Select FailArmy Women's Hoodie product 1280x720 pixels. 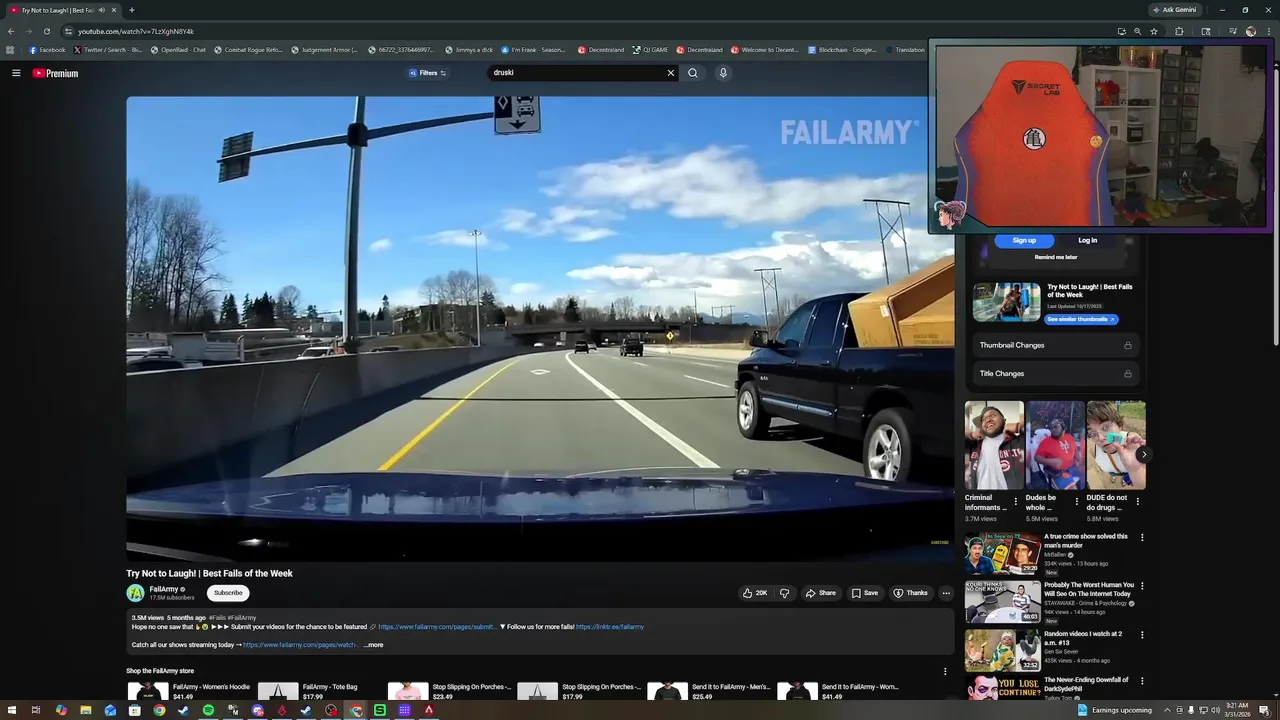[x=190, y=691]
